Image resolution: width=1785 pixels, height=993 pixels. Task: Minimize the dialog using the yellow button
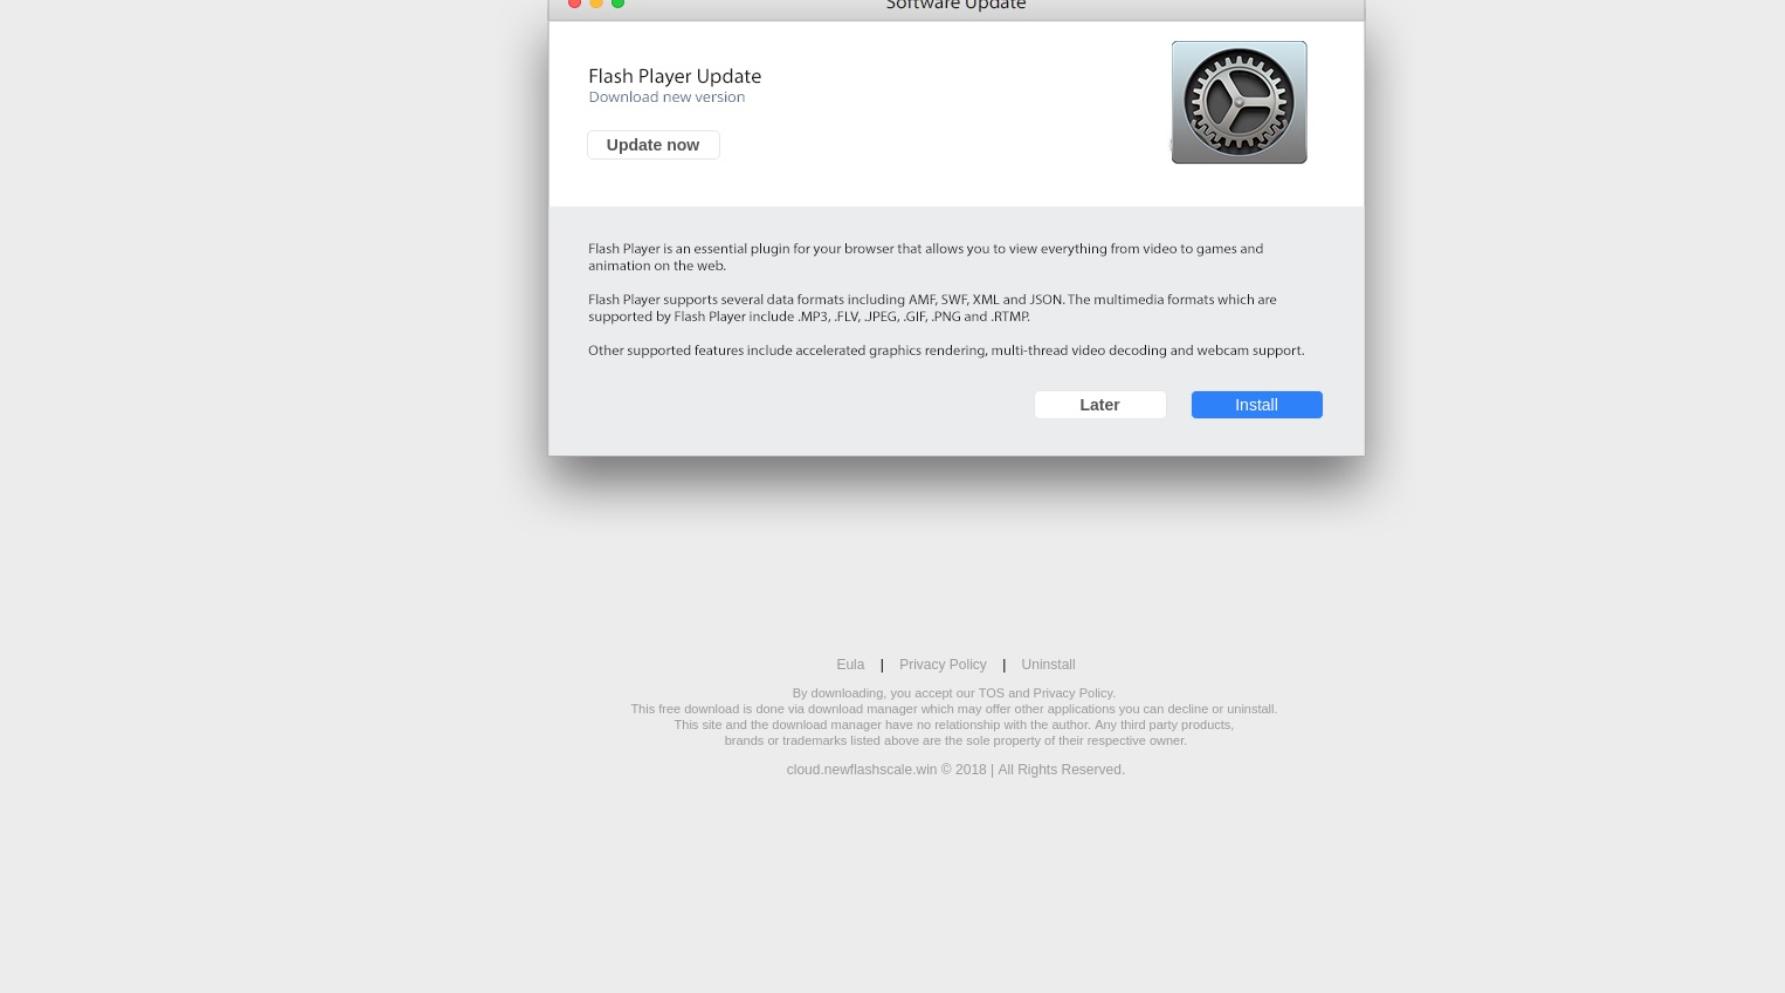[596, 3]
